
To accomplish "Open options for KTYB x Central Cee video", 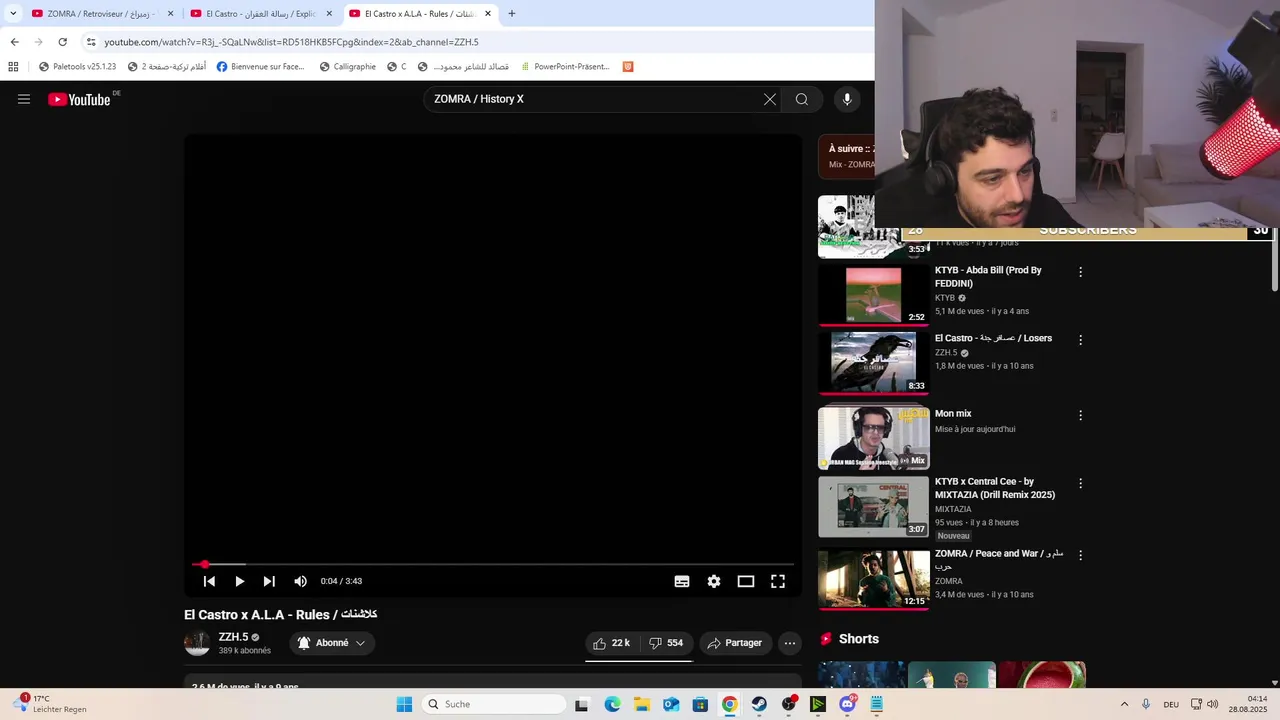I will click(x=1080, y=483).
